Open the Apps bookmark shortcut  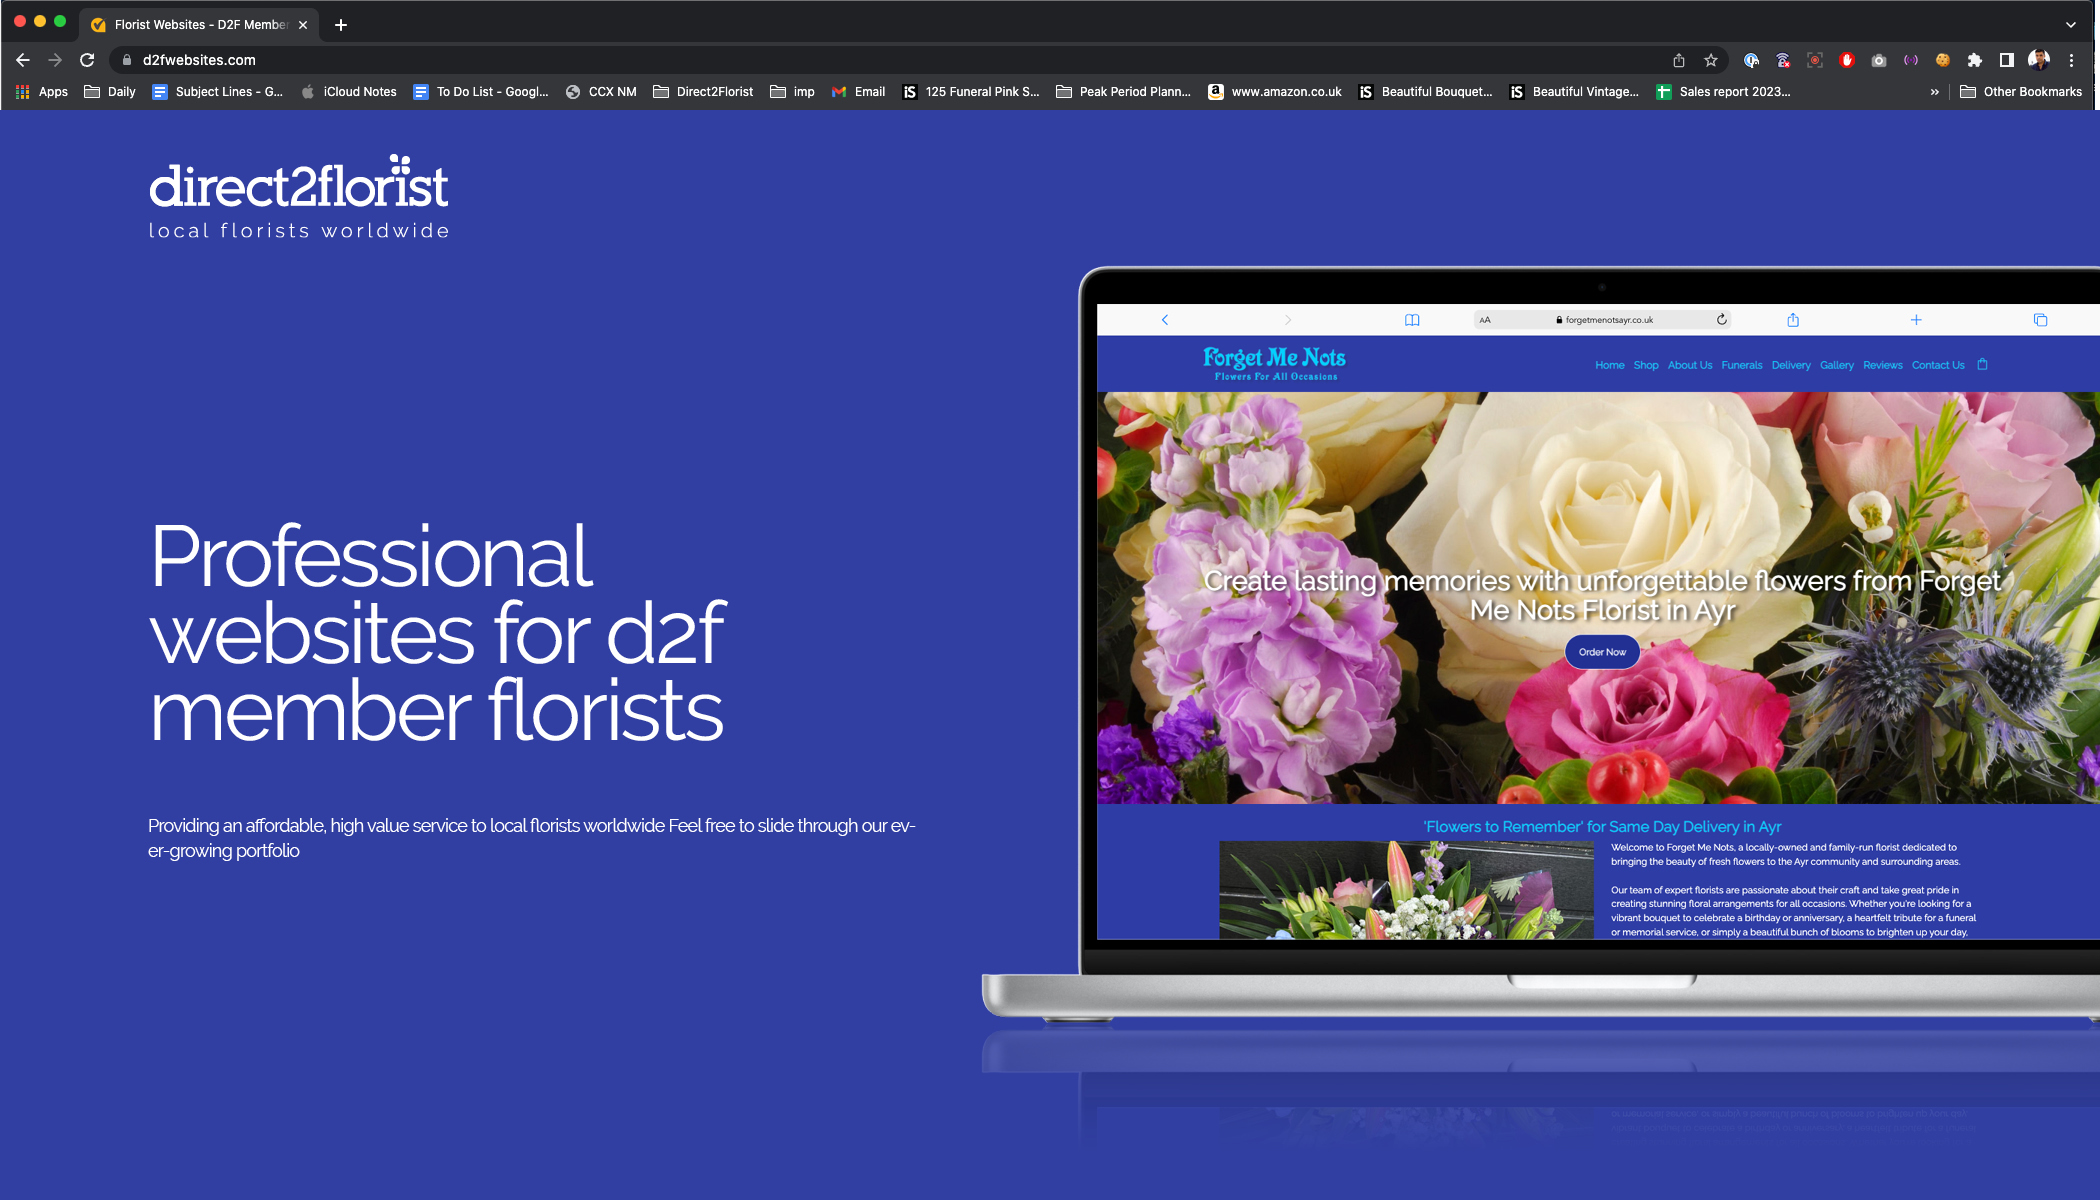pyautogui.click(x=42, y=91)
